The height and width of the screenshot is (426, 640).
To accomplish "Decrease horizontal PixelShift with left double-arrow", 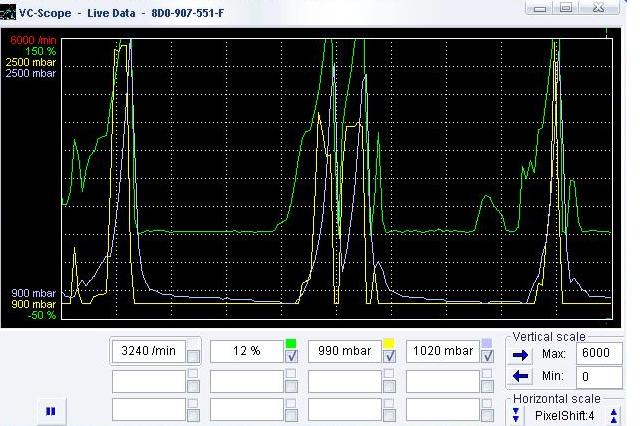I will tap(516, 414).
